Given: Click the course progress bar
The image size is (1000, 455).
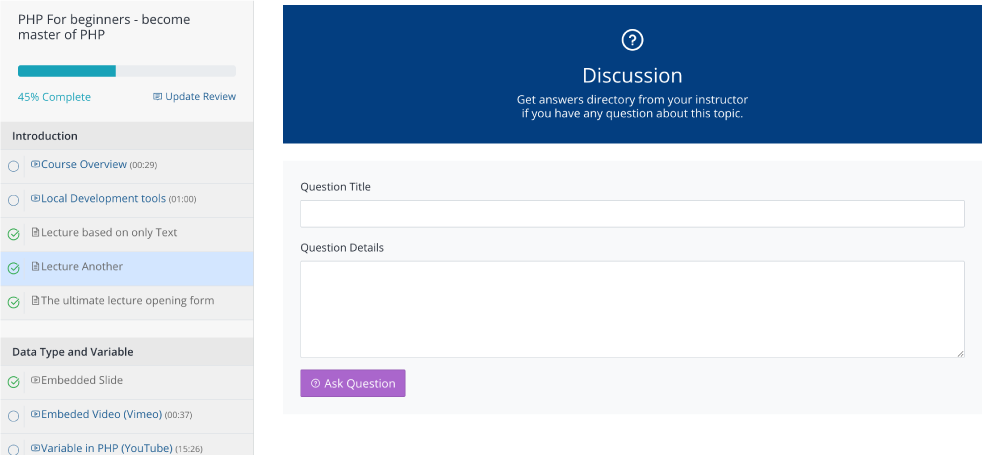Looking at the screenshot, I should [x=127, y=71].
